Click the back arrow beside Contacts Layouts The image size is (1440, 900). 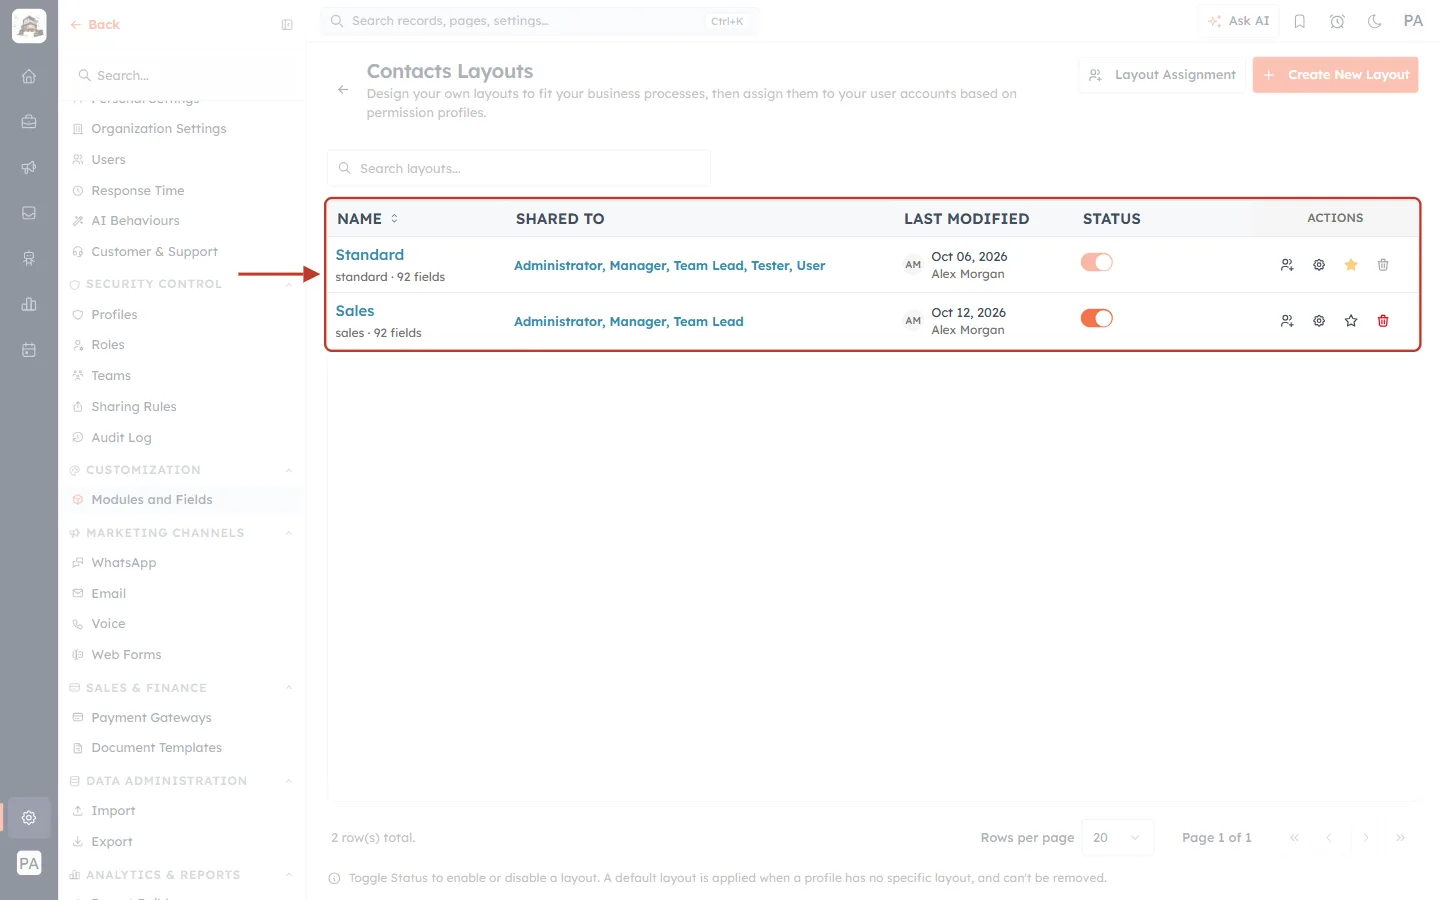pos(343,90)
